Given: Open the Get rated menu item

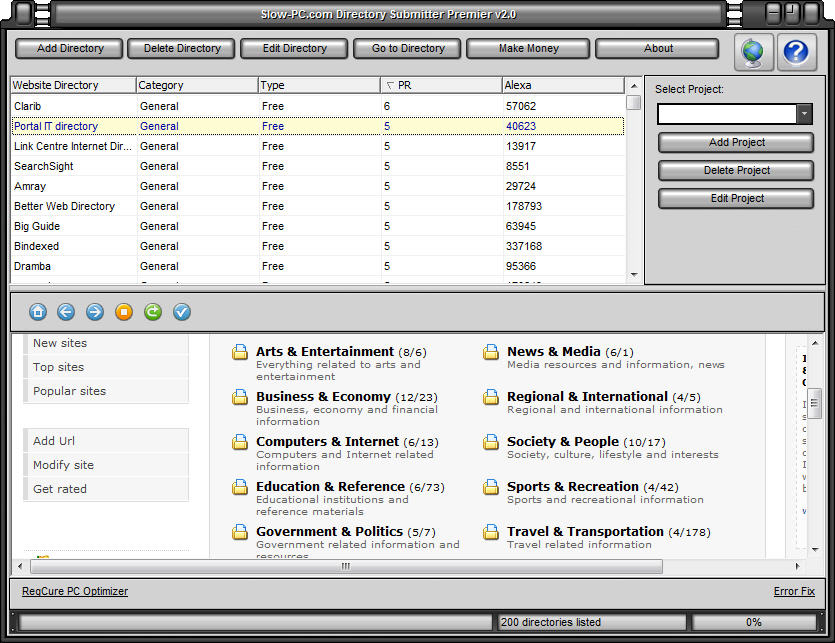Looking at the screenshot, I should tap(106, 489).
